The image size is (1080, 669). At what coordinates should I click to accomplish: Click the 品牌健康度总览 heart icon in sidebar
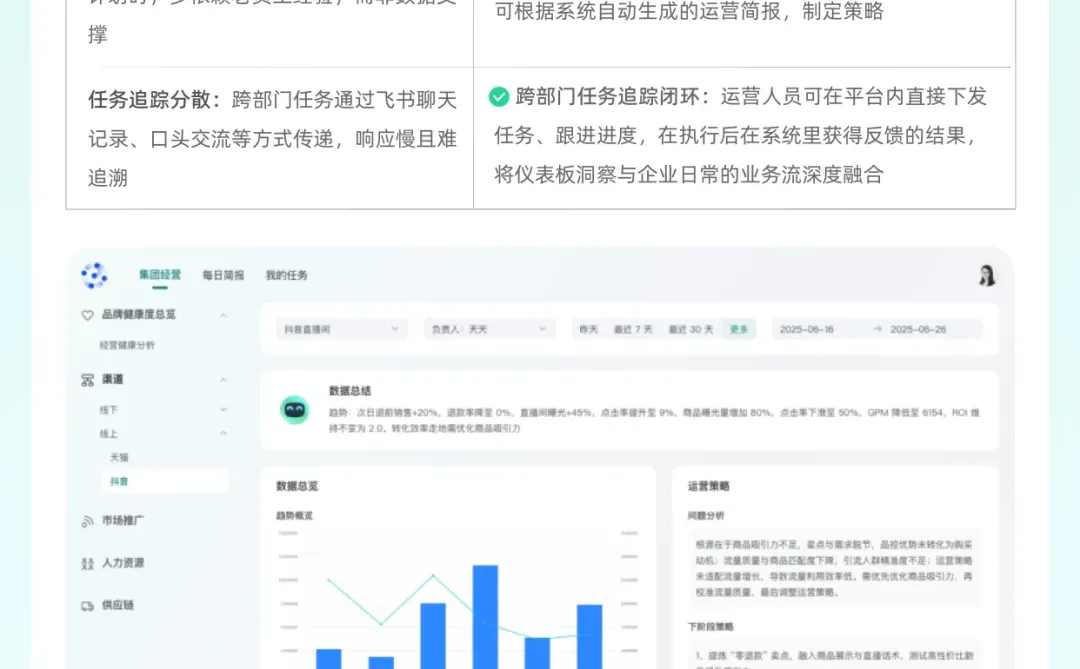[x=87, y=313]
